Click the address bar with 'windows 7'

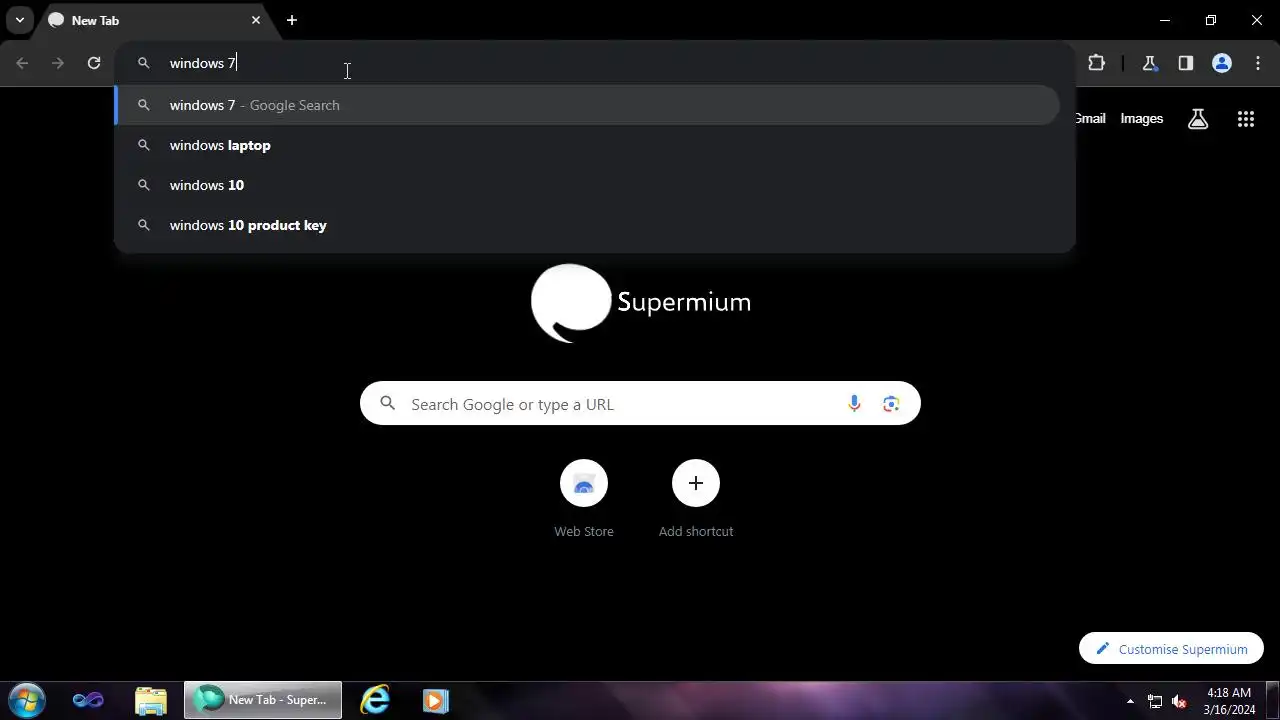(x=595, y=63)
